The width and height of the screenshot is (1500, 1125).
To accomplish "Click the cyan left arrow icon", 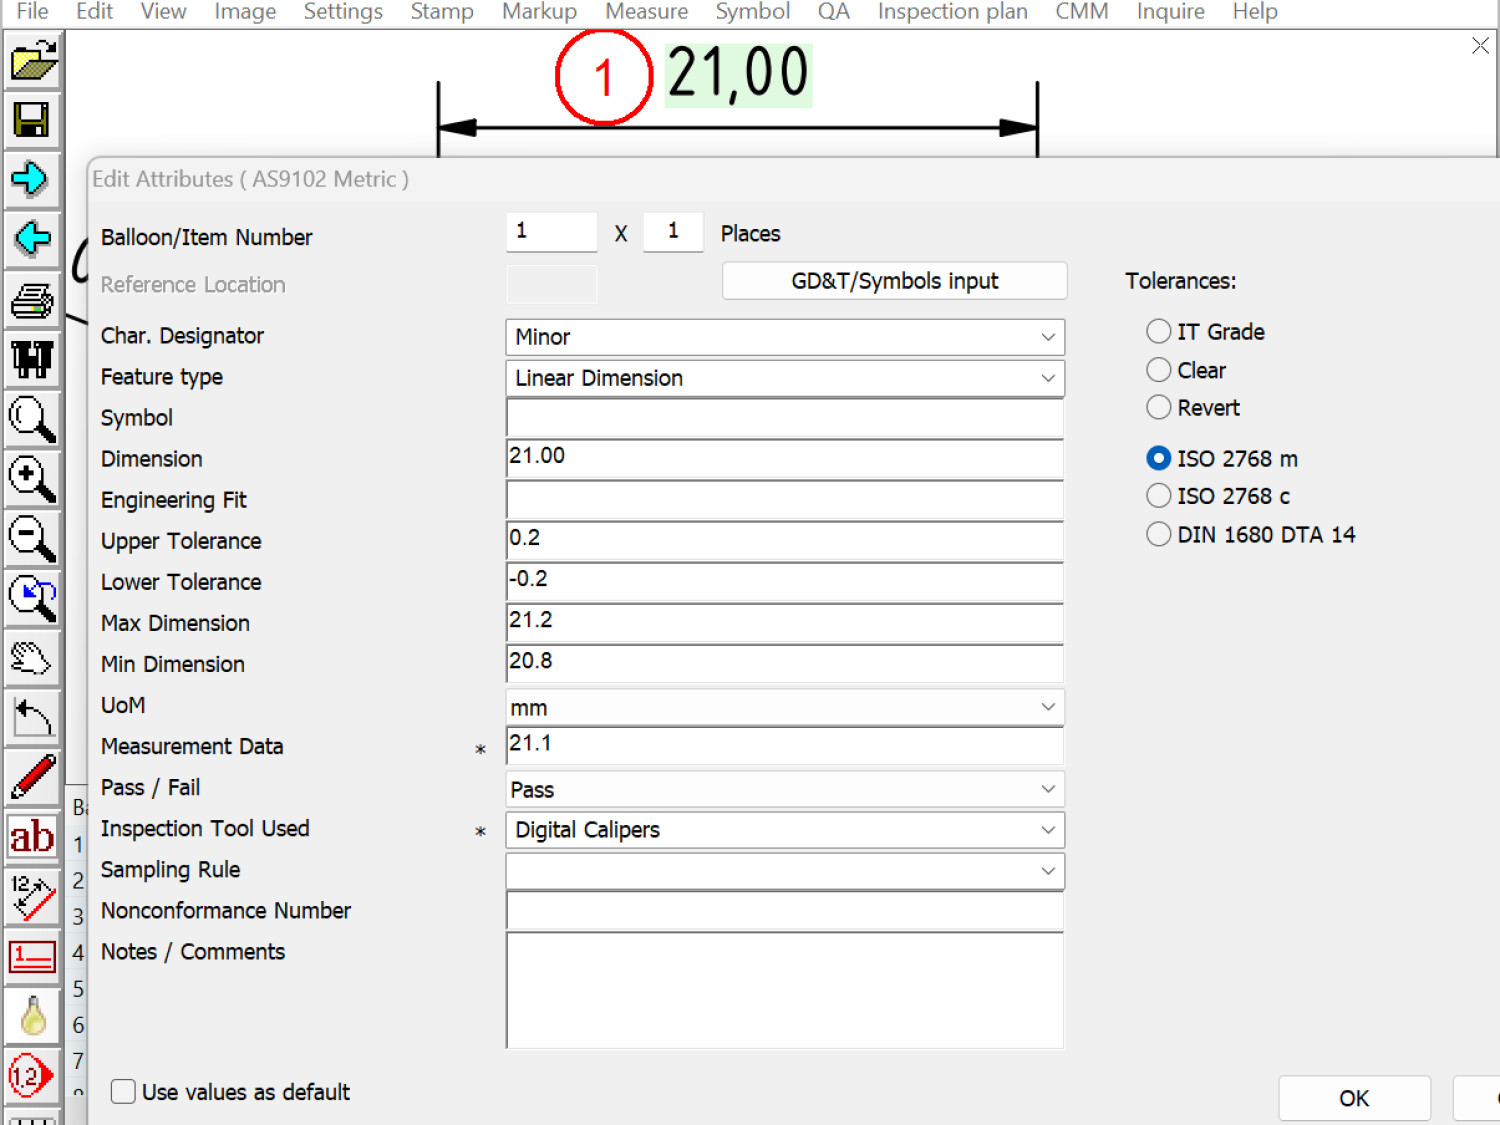I will point(32,240).
